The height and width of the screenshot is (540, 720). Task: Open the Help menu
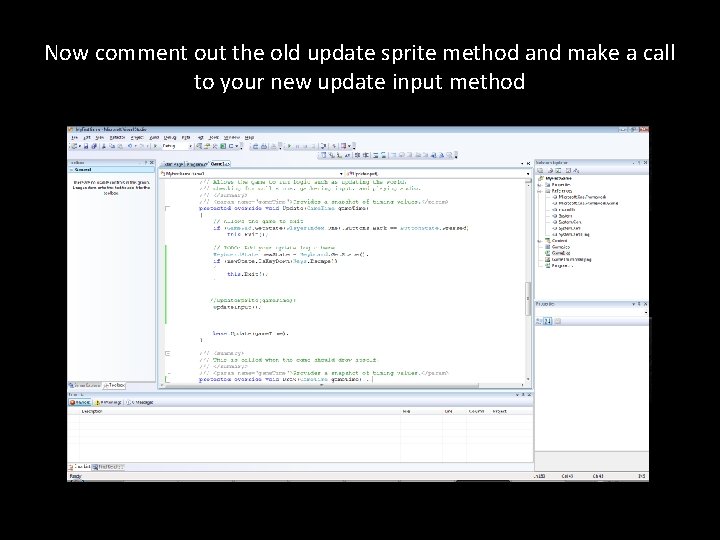(249, 137)
